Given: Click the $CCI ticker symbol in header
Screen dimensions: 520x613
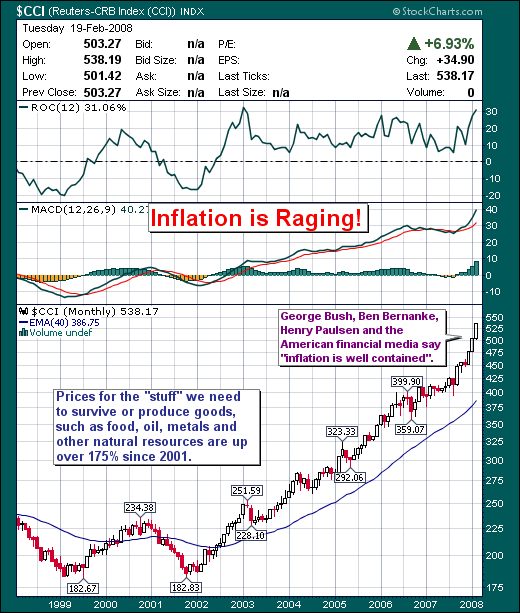Looking at the screenshot, I should (x=30, y=11).
